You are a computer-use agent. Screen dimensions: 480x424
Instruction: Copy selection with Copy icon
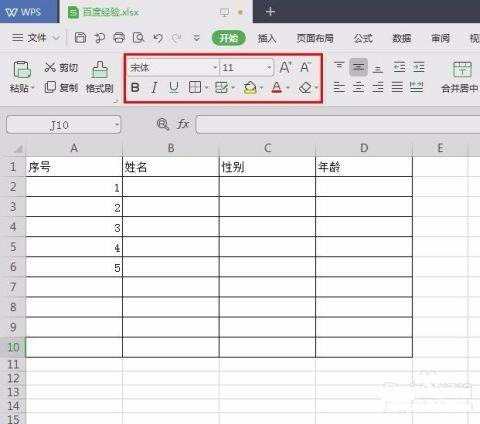[x=50, y=87]
